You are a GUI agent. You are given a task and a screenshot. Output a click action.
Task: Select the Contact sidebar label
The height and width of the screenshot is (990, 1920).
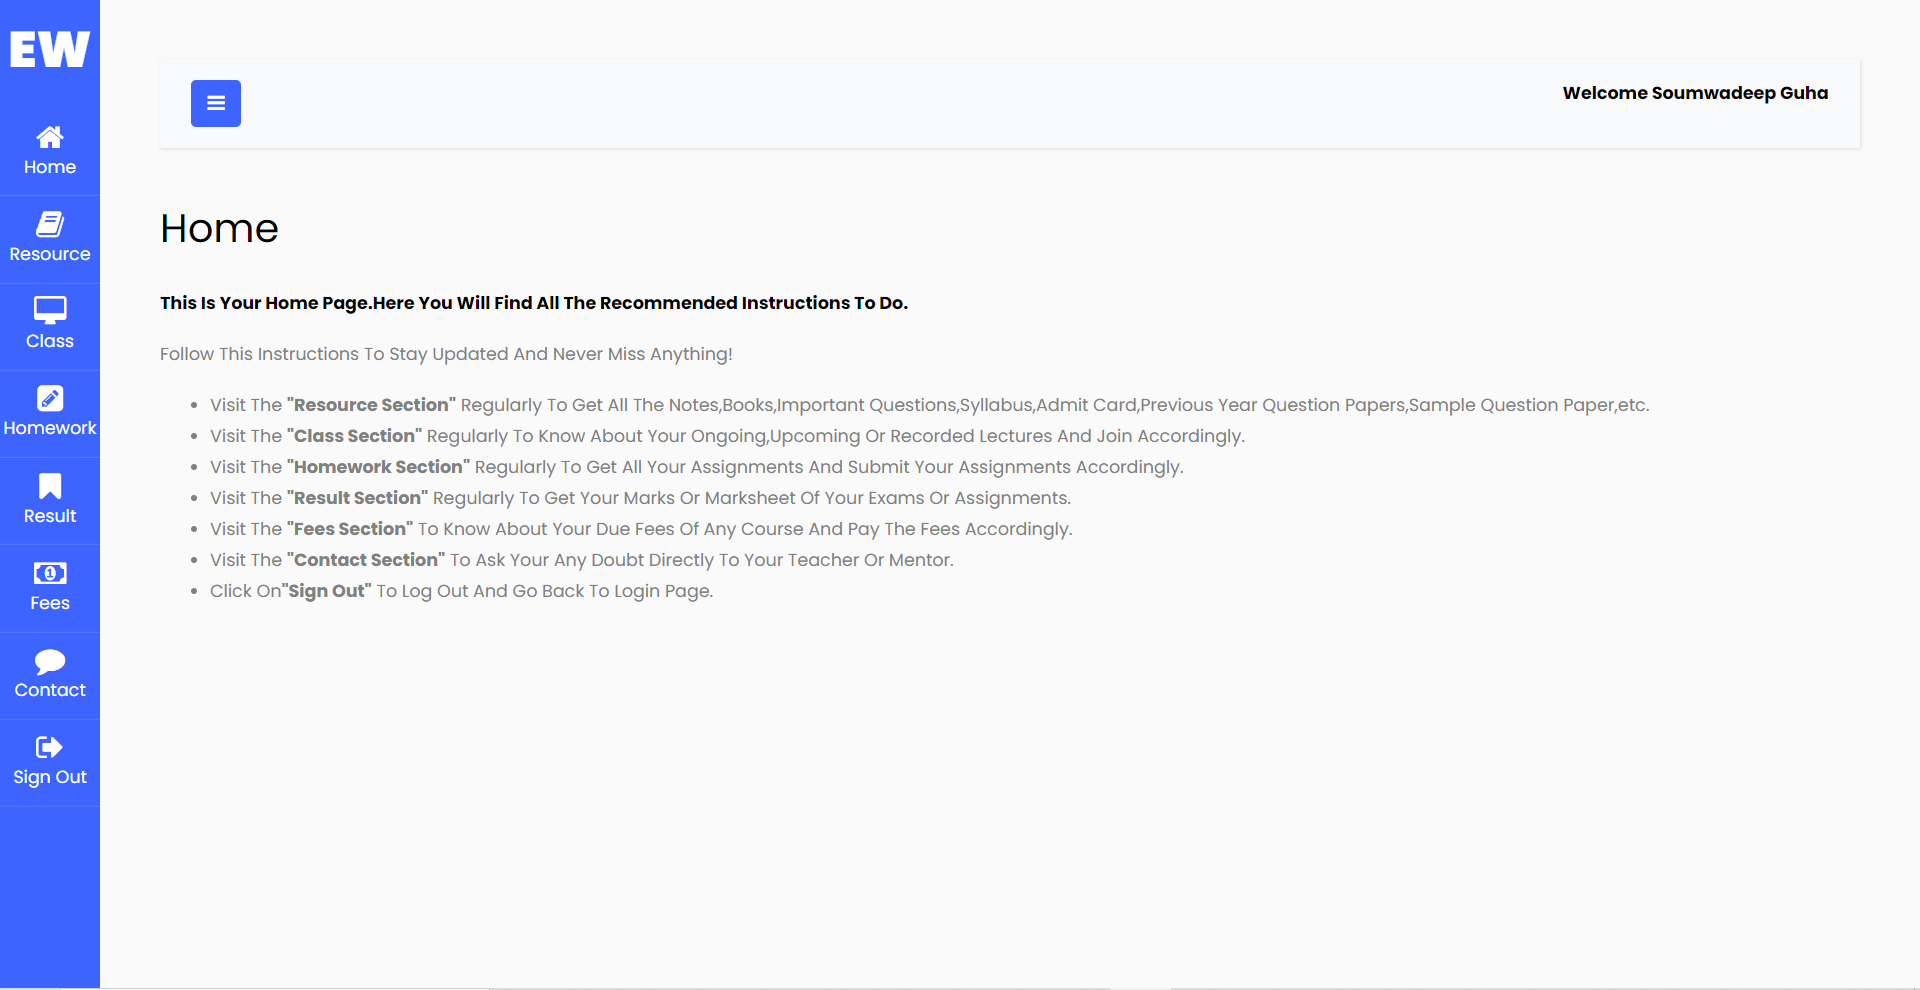[x=50, y=690]
